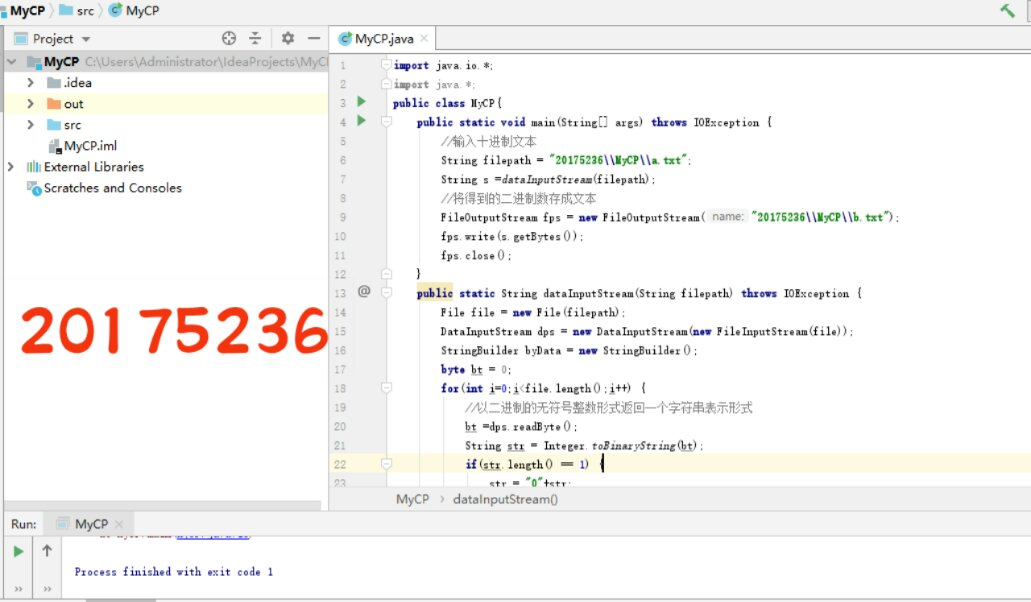This screenshot has width=1031, height=602.
Task: Open Project panel settings gear
Action: click(287, 38)
